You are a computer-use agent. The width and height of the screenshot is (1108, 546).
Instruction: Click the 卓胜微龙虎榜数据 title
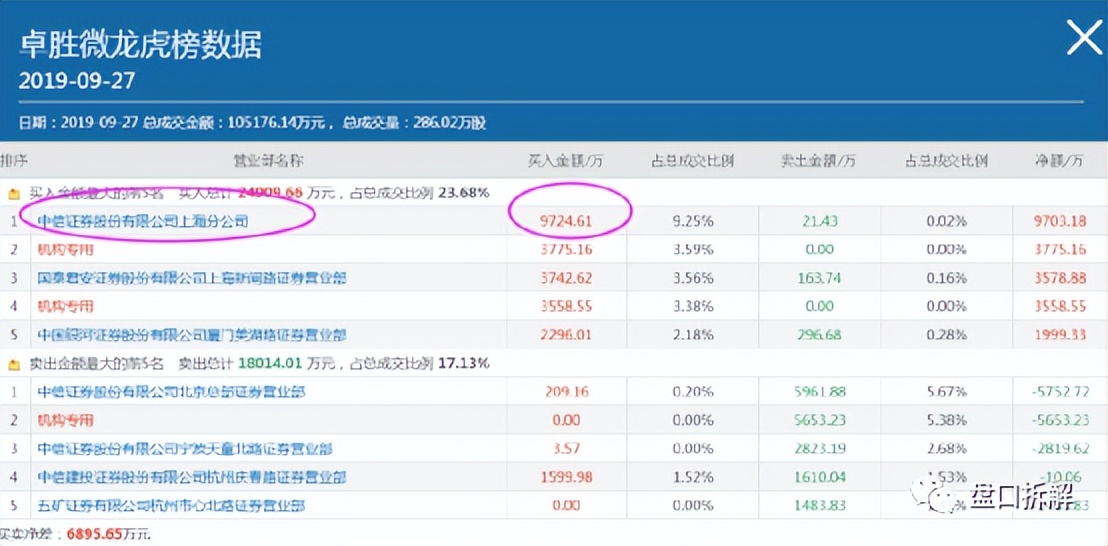tap(140, 45)
